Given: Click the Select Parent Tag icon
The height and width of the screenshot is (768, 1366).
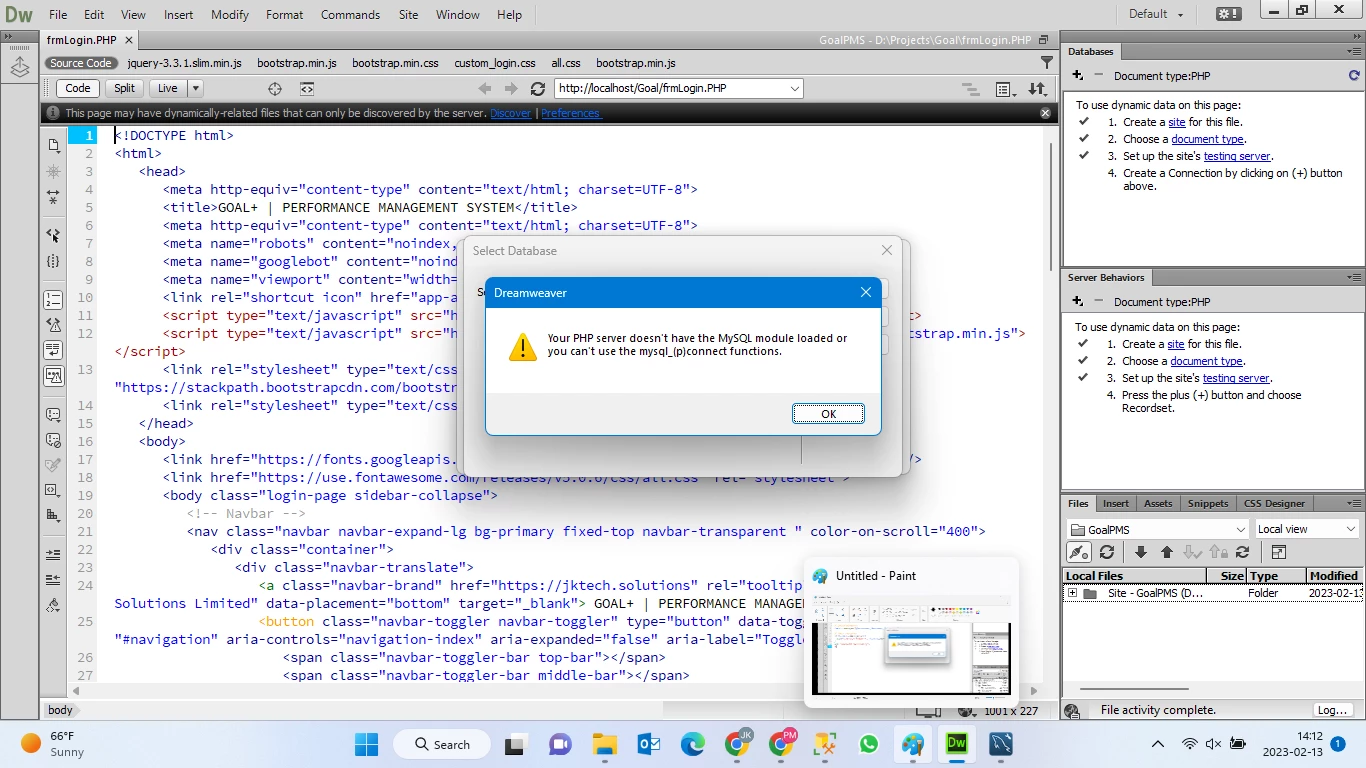Looking at the screenshot, I should [53, 235].
